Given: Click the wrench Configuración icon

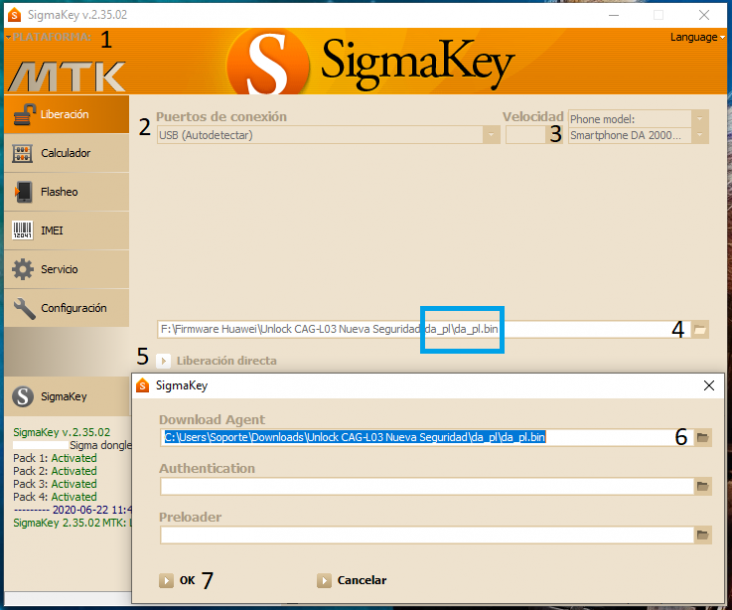Looking at the screenshot, I should point(24,309).
